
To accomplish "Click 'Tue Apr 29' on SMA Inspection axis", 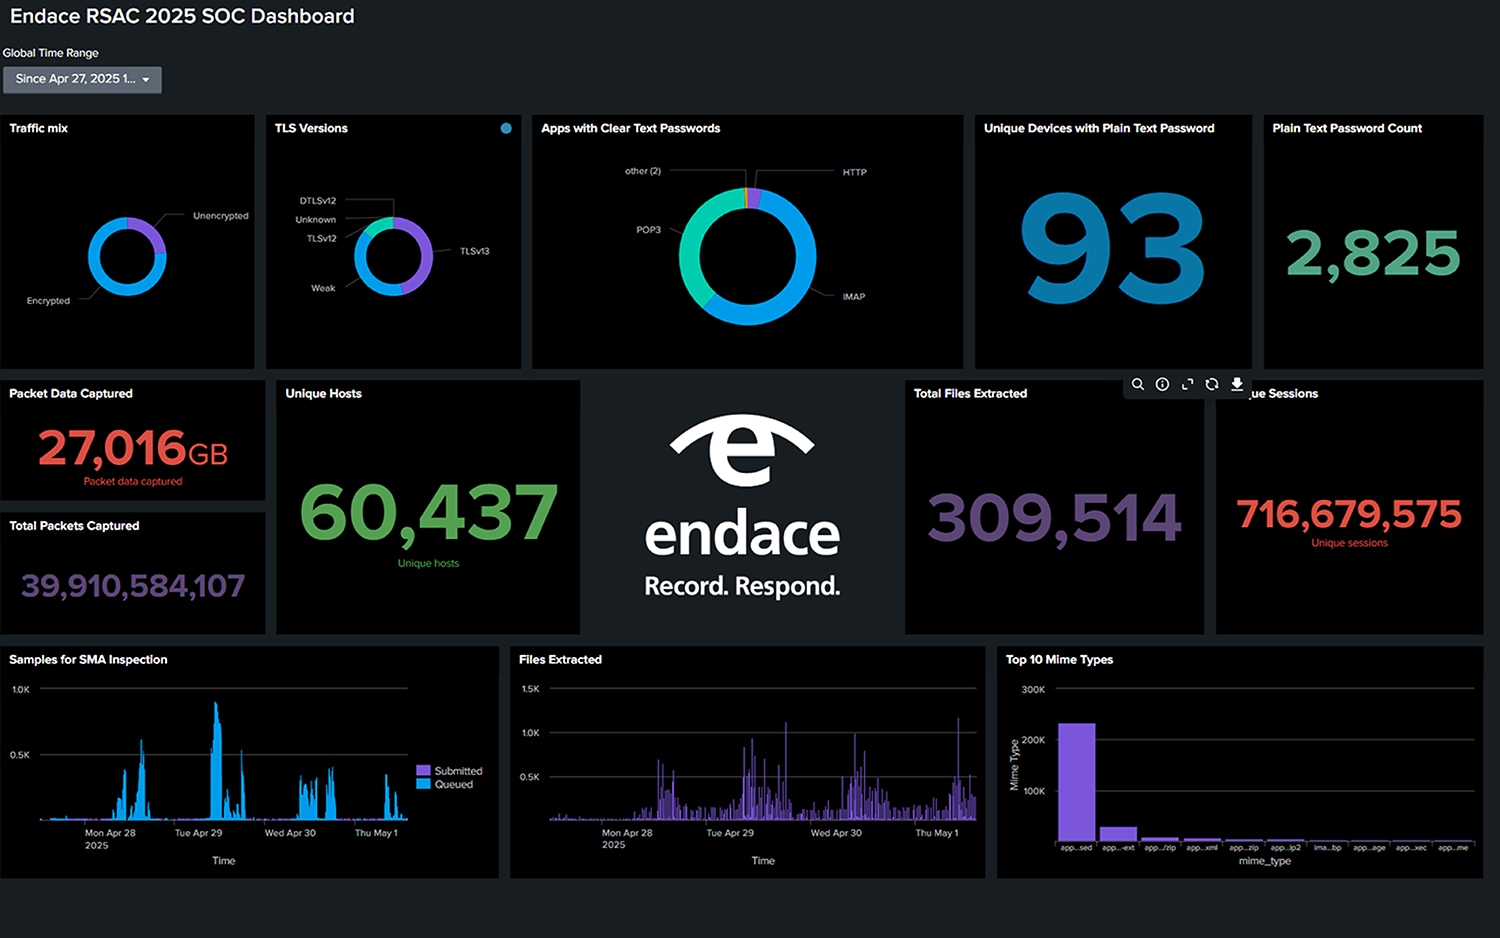I will coord(198,833).
